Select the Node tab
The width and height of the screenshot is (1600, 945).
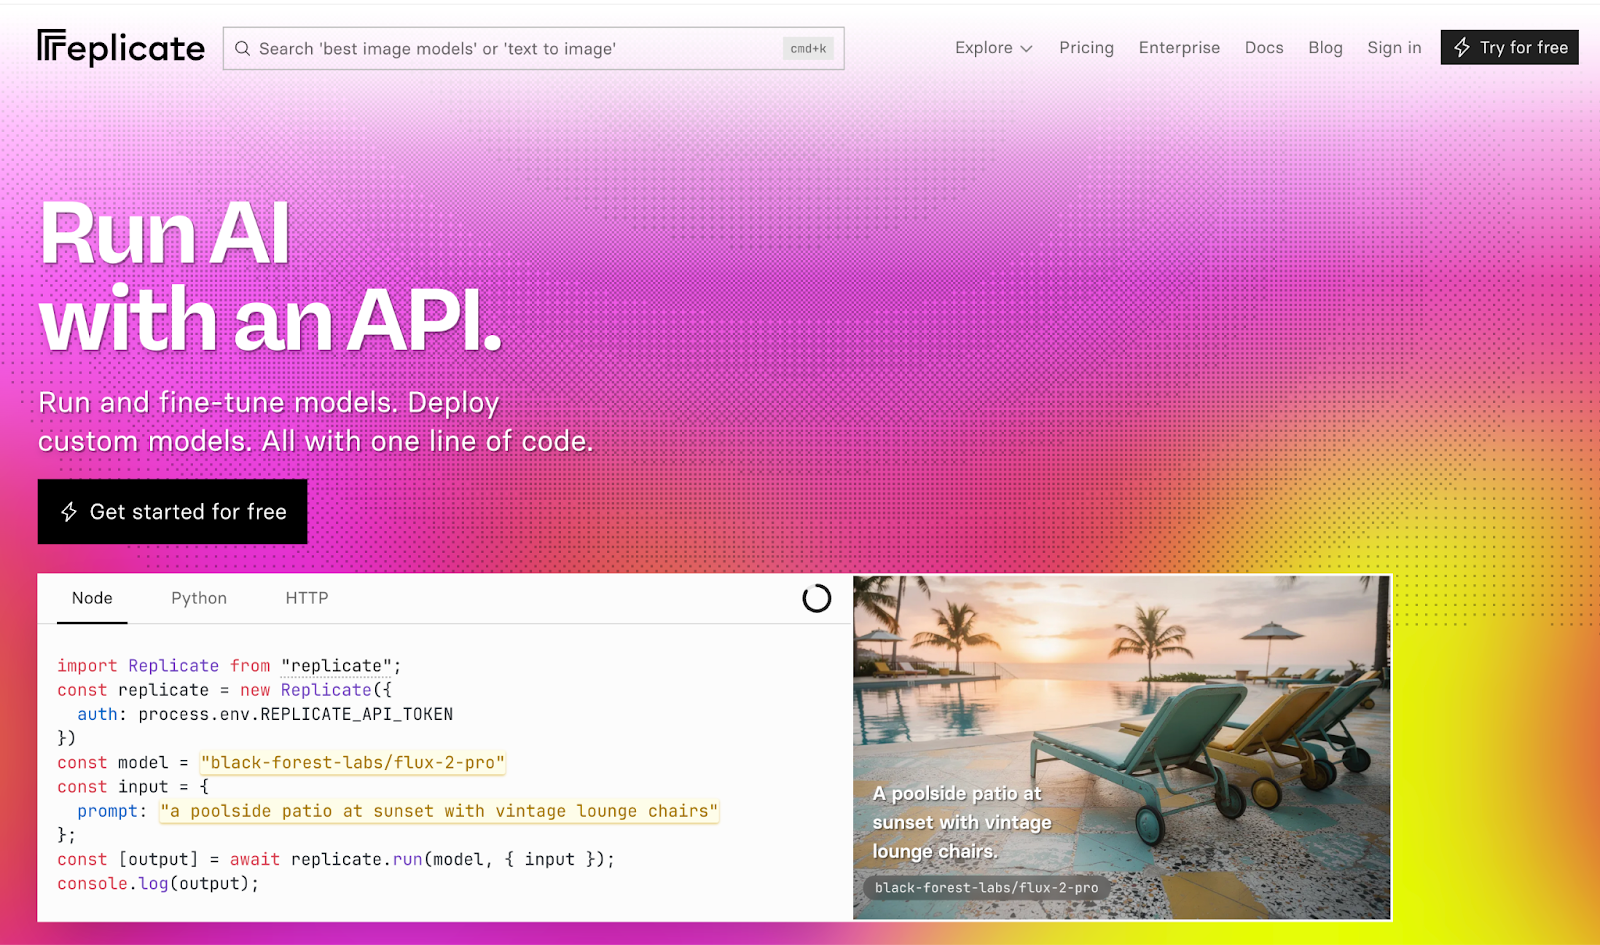pos(92,598)
